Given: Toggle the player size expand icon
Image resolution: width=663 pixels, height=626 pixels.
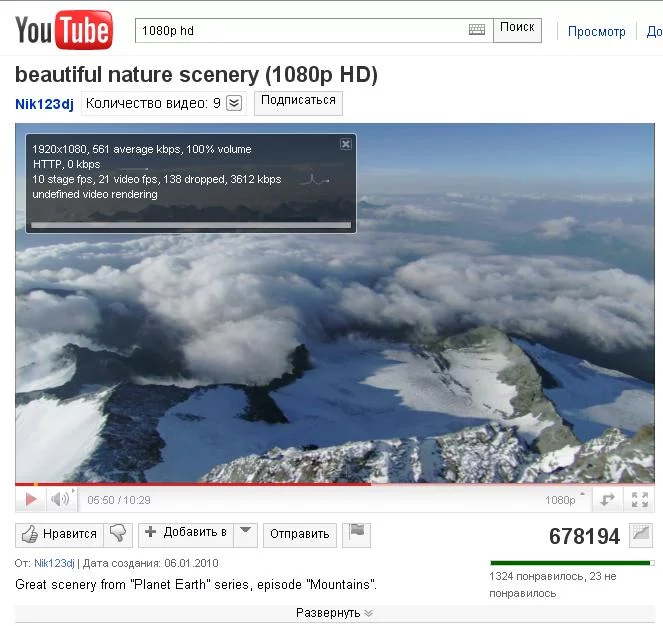Looking at the screenshot, I should pos(607,500).
